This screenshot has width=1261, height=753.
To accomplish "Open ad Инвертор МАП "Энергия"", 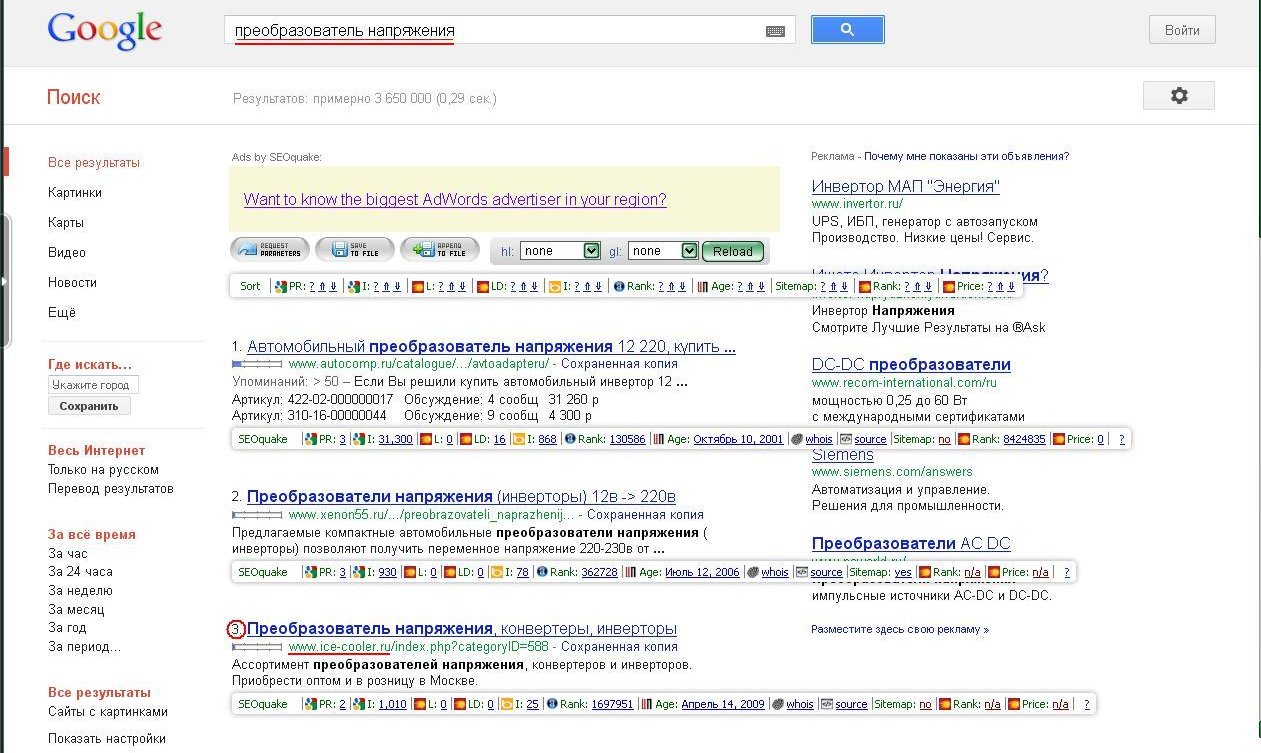I will [x=906, y=186].
